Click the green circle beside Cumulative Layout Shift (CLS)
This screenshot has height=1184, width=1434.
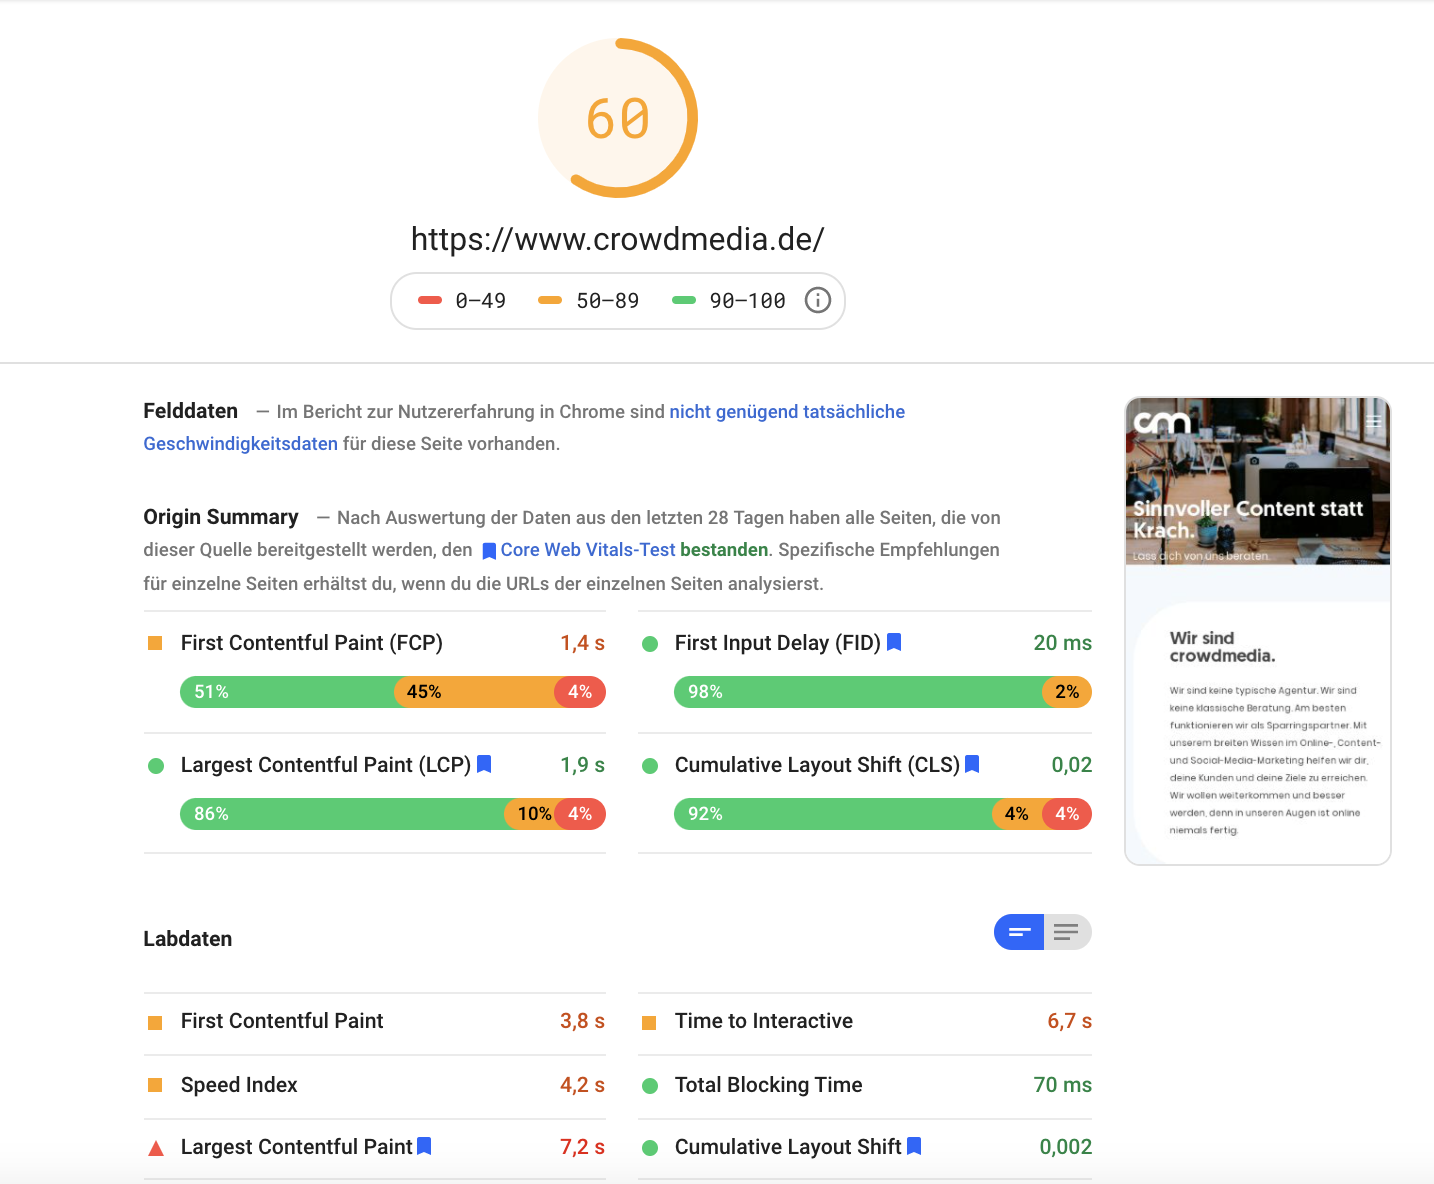650,766
